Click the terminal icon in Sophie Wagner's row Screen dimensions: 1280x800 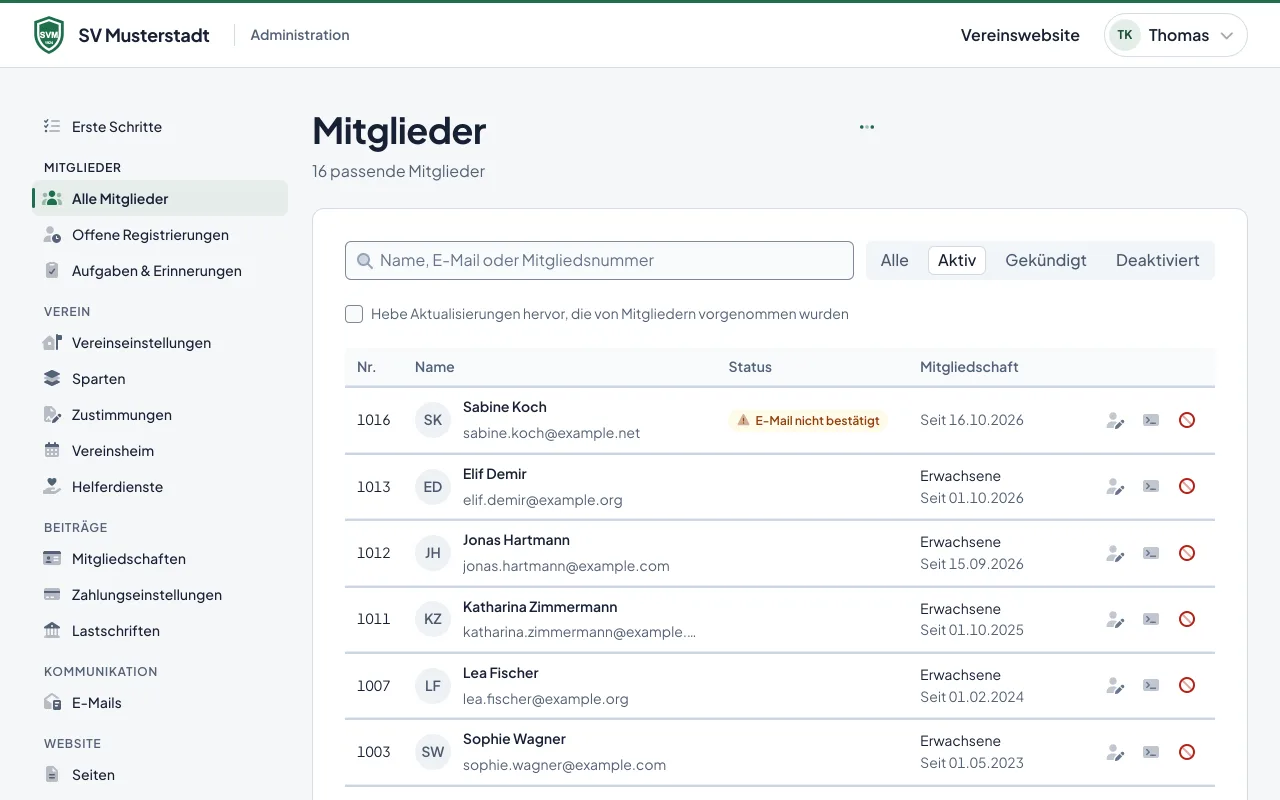[1151, 752]
